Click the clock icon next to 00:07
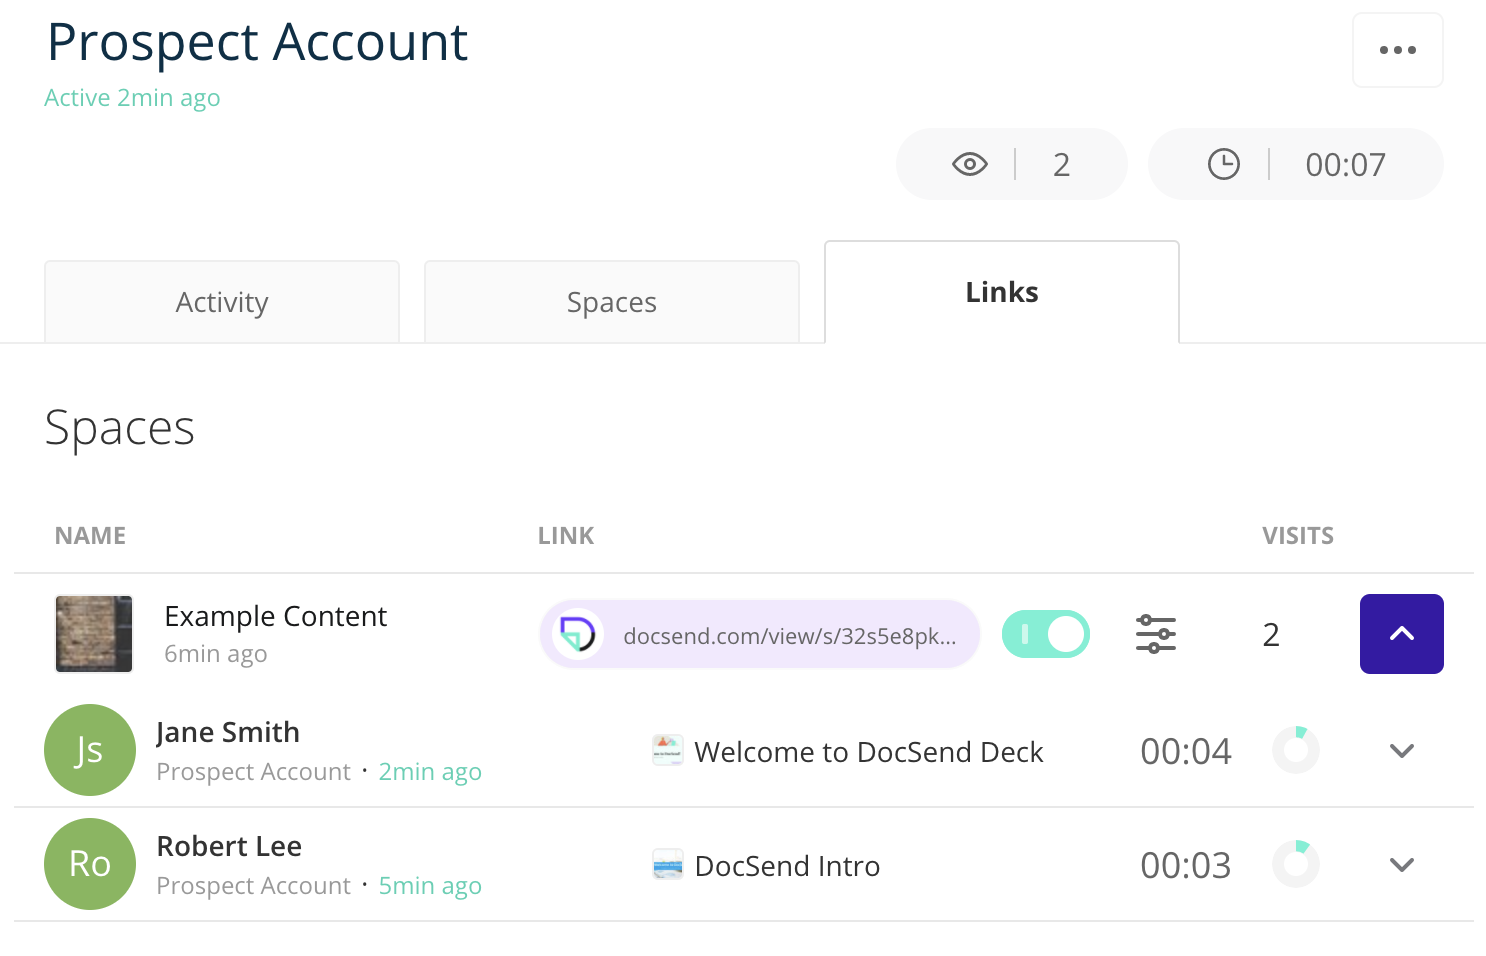The height and width of the screenshot is (956, 1486). point(1224,164)
